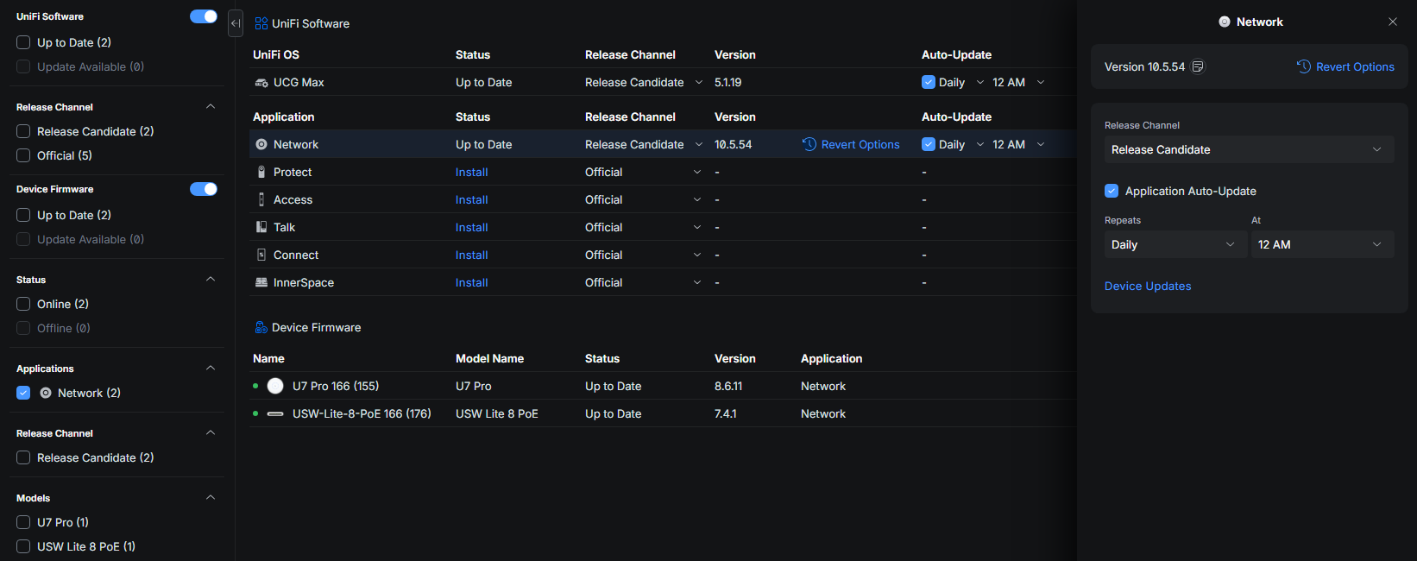1417x561 pixels.
Task: Uncheck the Network row auto-update checkbox
Action: pos(928,145)
